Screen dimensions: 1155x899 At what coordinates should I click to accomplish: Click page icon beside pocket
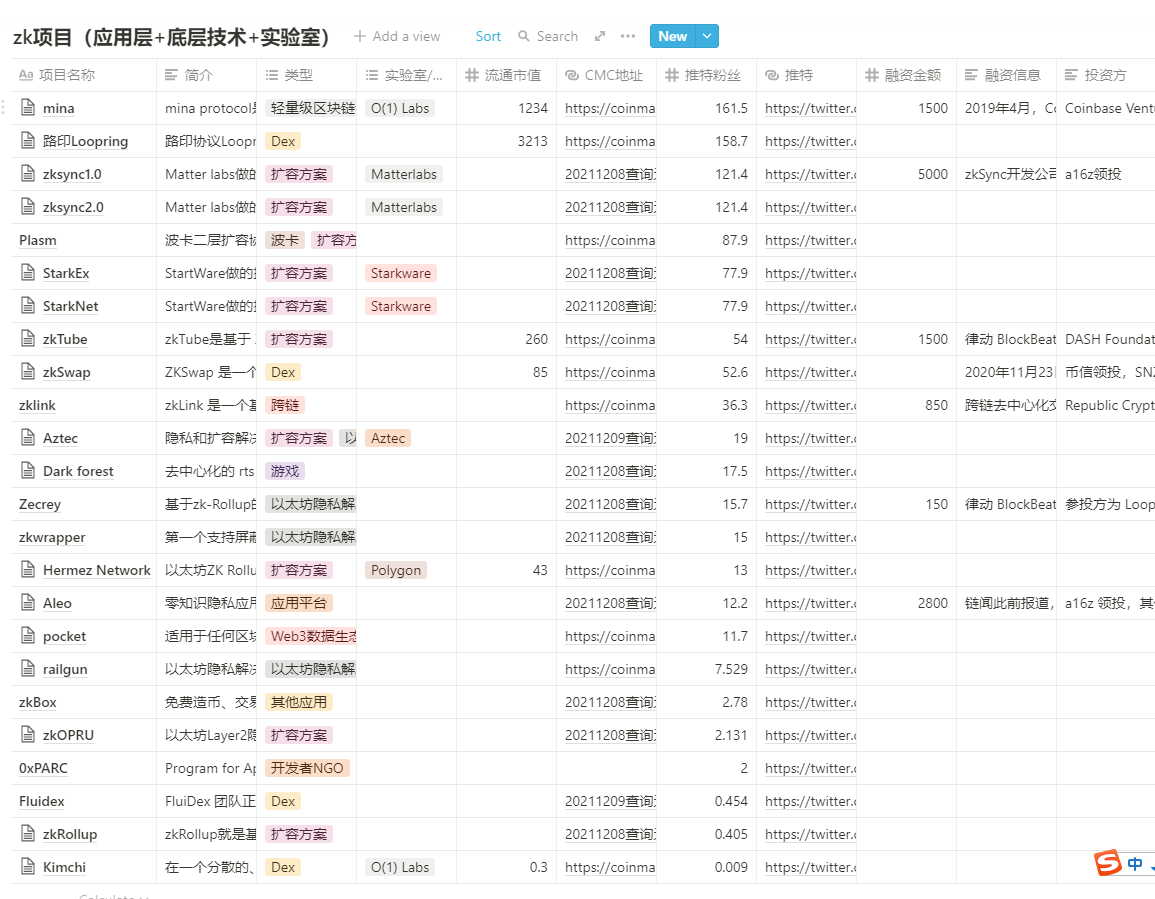coord(28,636)
